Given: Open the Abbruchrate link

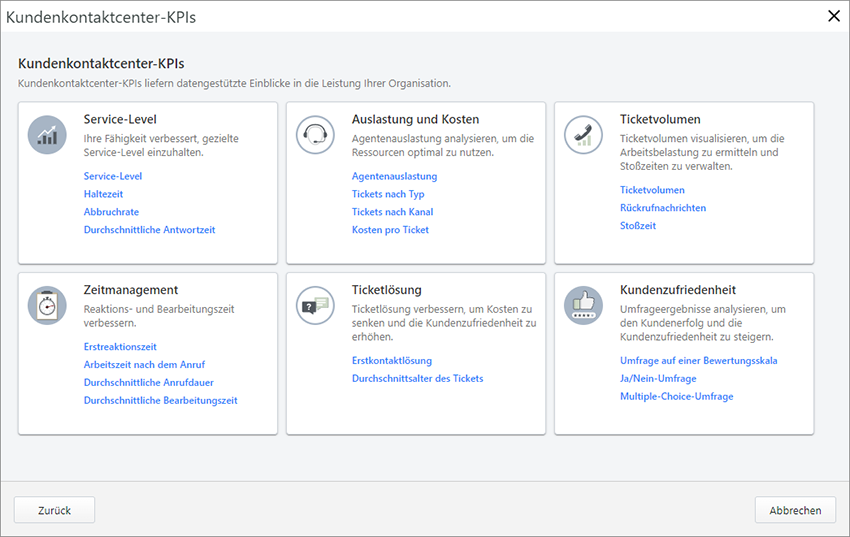Looking at the screenshot, I should pyautogui.click(x=111, y=212).
